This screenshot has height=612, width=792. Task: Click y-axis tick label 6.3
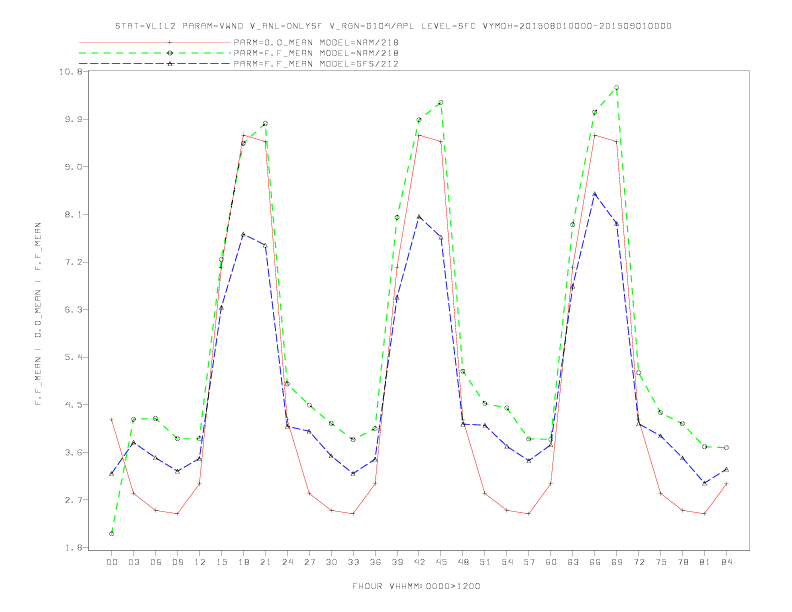73,310
